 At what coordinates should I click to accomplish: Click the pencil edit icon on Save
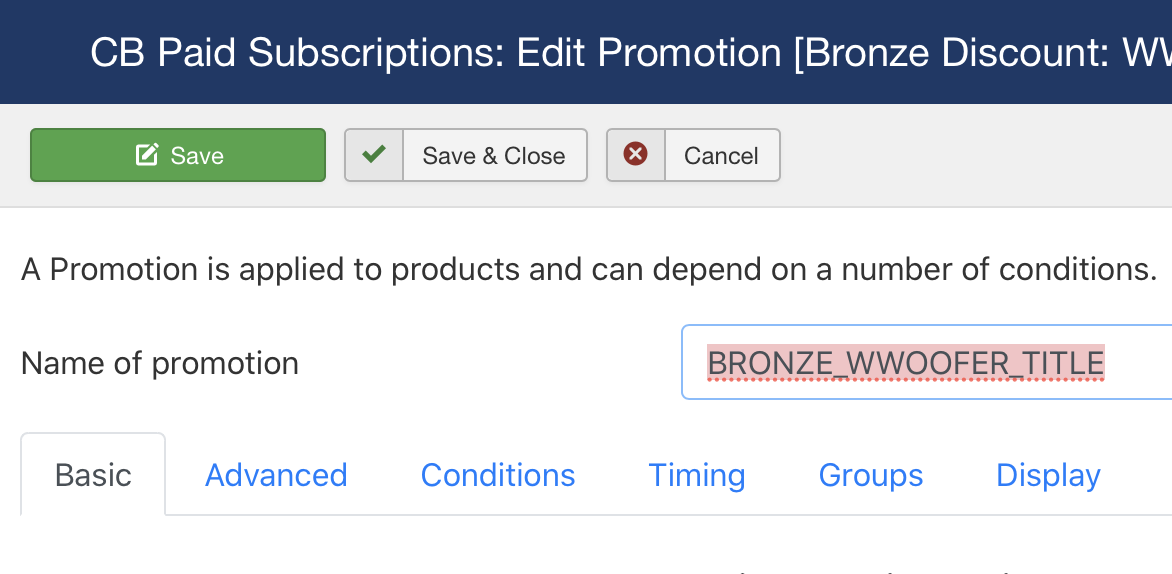[146, 155]
